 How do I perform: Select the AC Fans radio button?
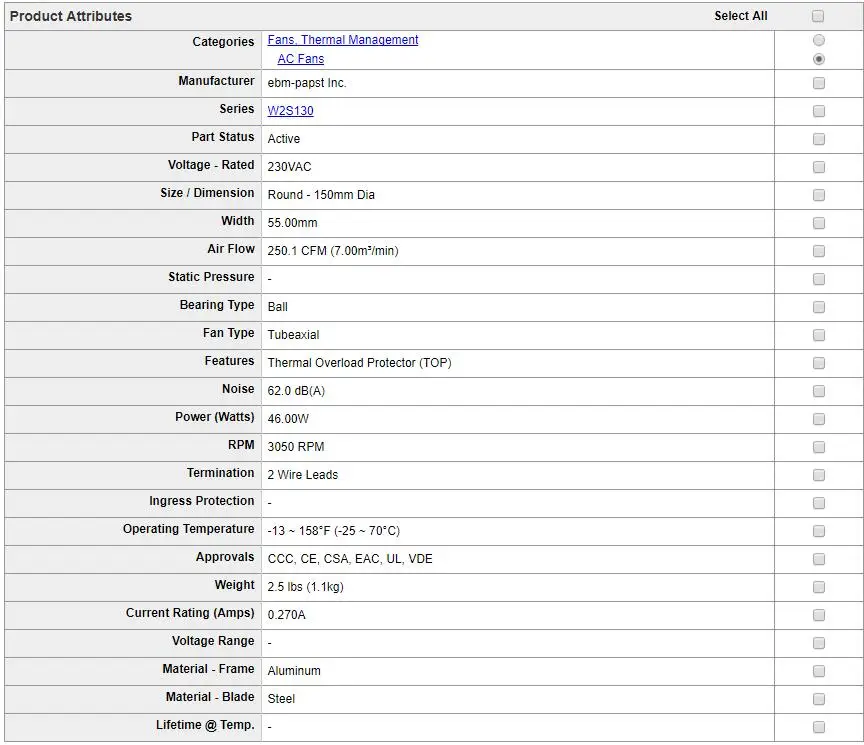pos(819,59)
